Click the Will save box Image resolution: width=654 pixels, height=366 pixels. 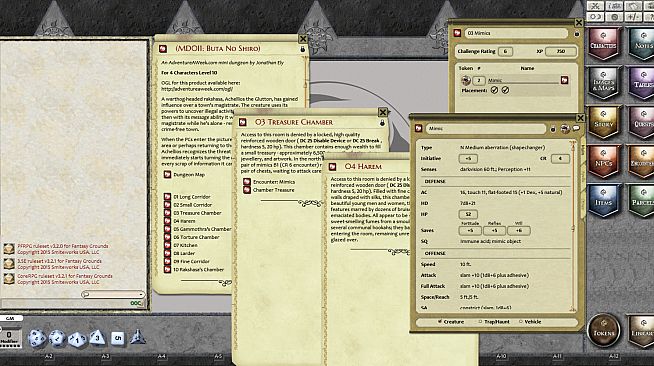(519, 231)
